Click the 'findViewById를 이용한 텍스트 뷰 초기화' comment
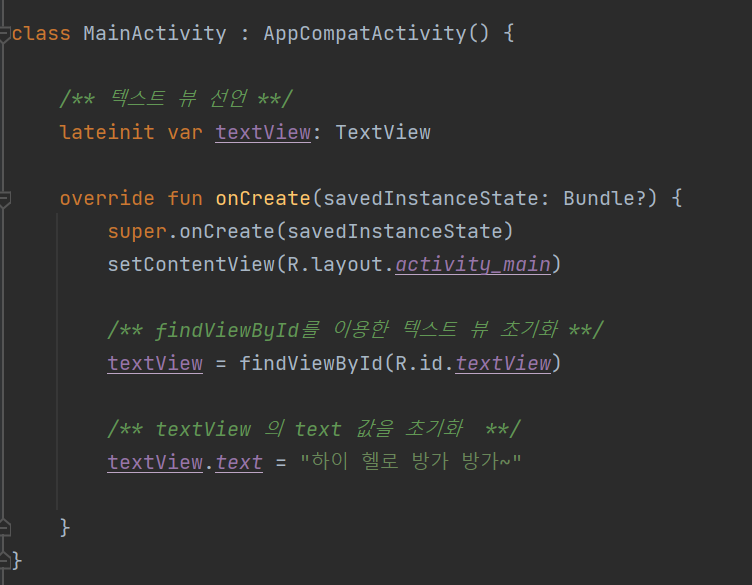 [355, 330]
